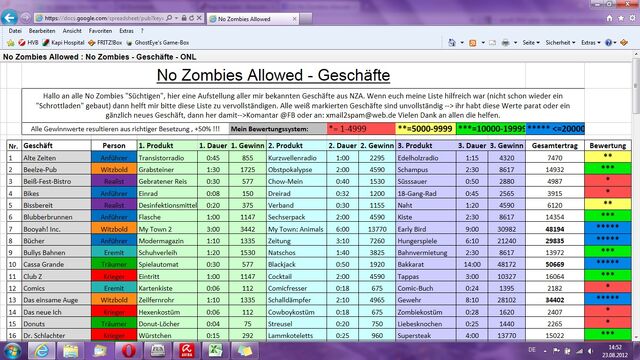Open the Opera browser taskbar icon
Viewport: 640px width, 360px height.
pos(128,351)
